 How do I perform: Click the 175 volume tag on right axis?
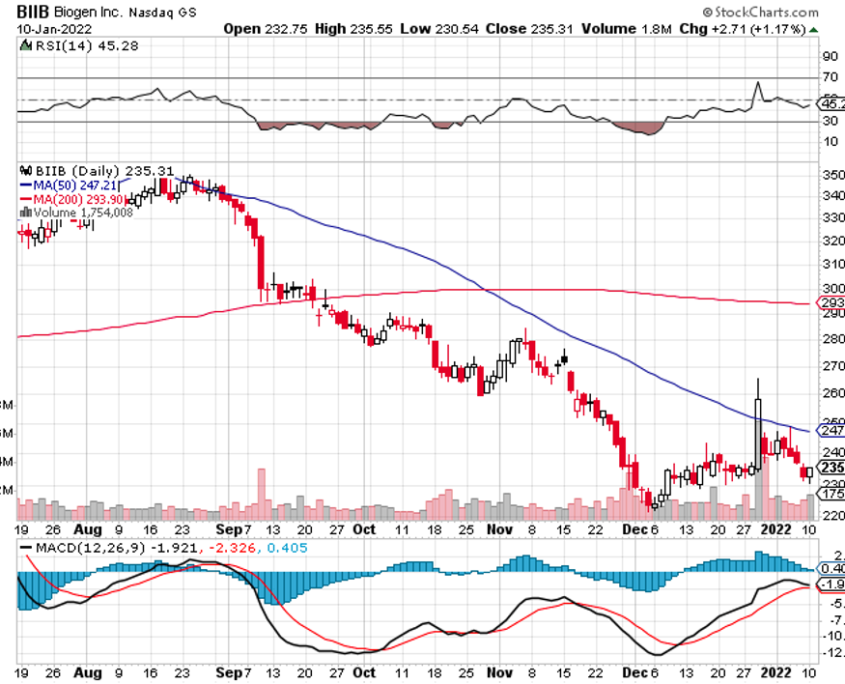831,494
